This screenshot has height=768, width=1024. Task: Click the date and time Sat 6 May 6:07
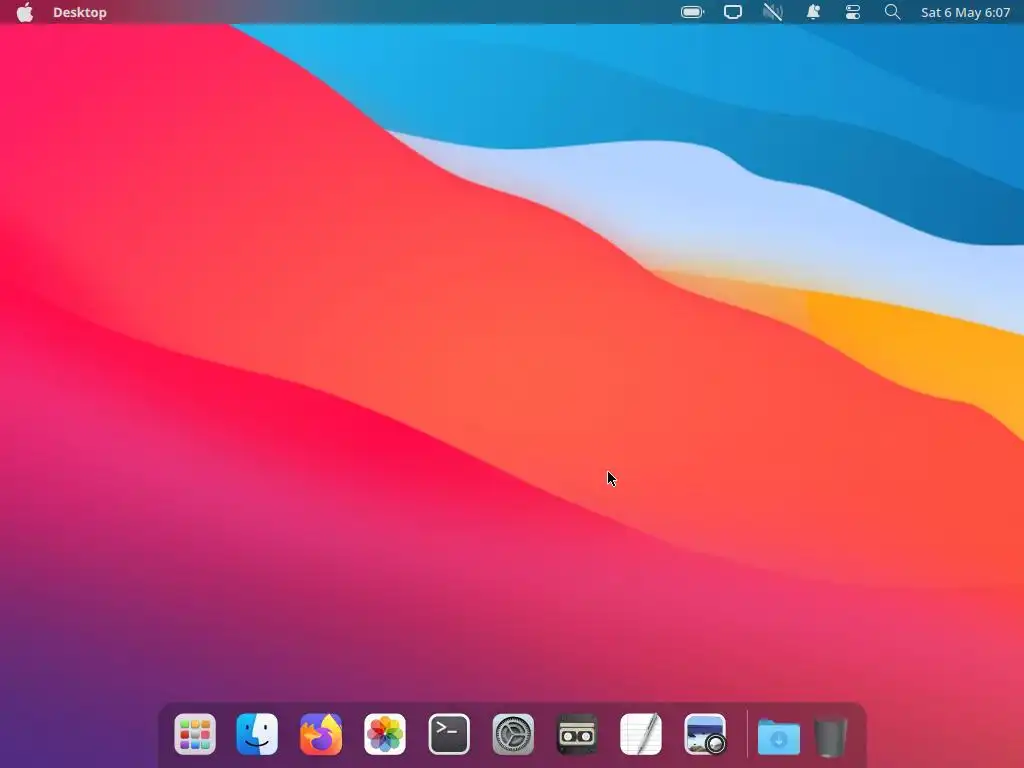pyautogui.click(x=965, y=12)
